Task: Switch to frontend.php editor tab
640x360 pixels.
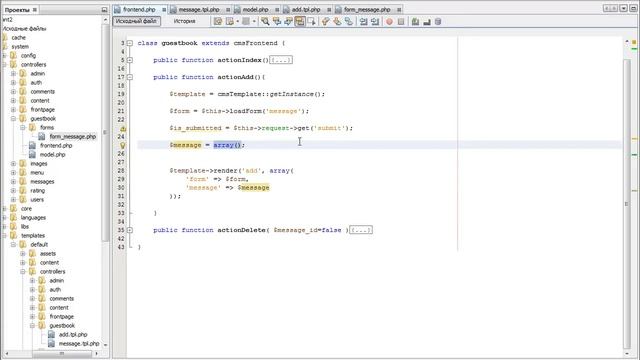Action: tap(139, 9)
